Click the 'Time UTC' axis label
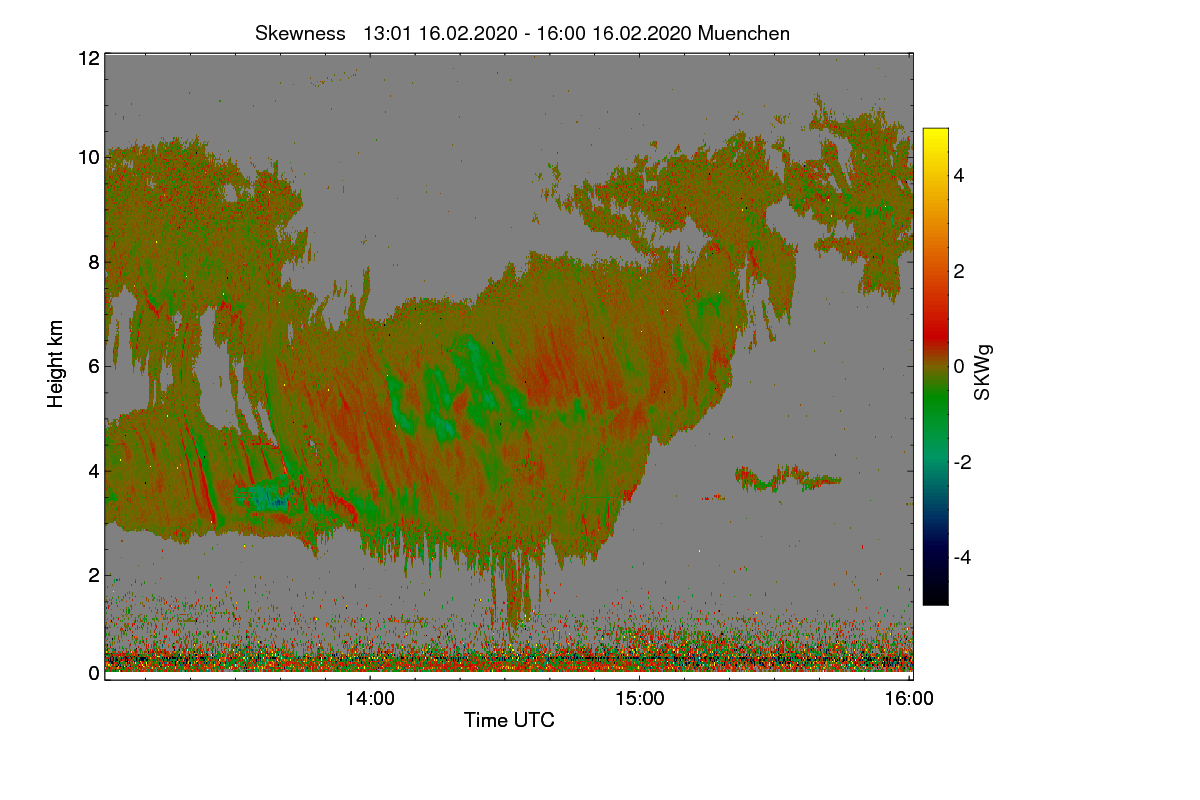Screen dimensions: 1200x800 [509, 719]
